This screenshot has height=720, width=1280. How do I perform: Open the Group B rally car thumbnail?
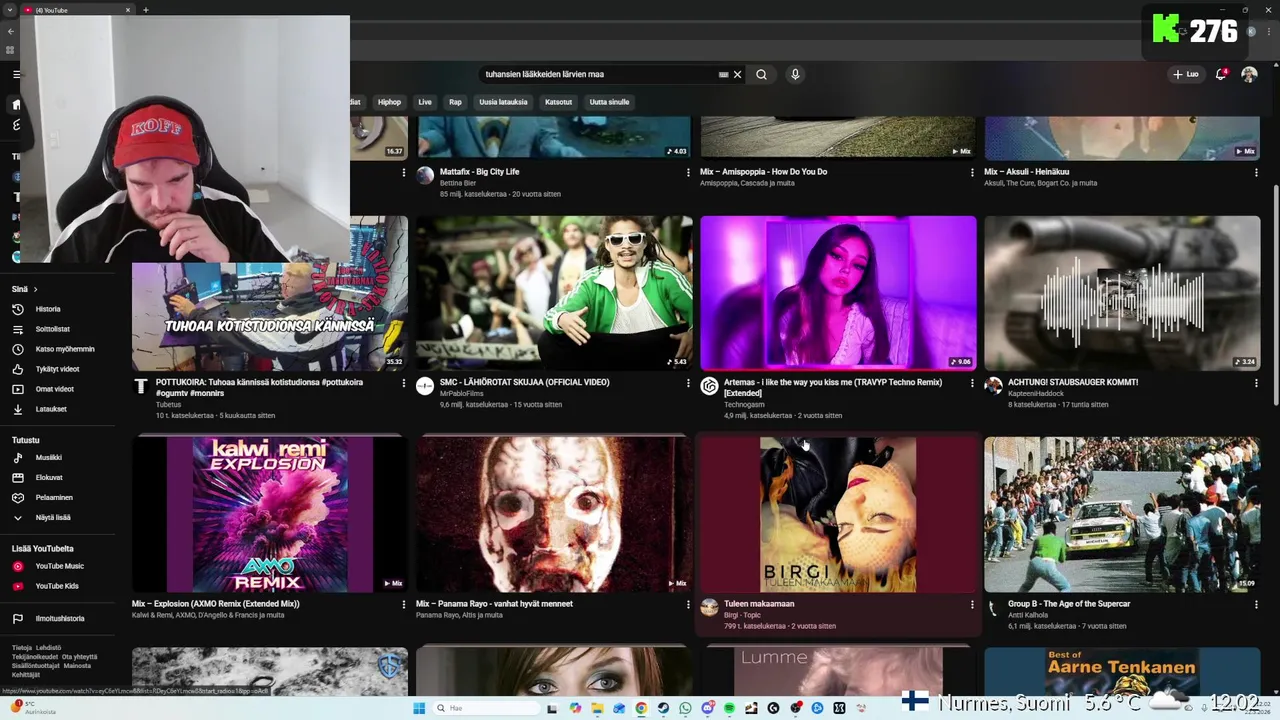(x=1122, y=514)
